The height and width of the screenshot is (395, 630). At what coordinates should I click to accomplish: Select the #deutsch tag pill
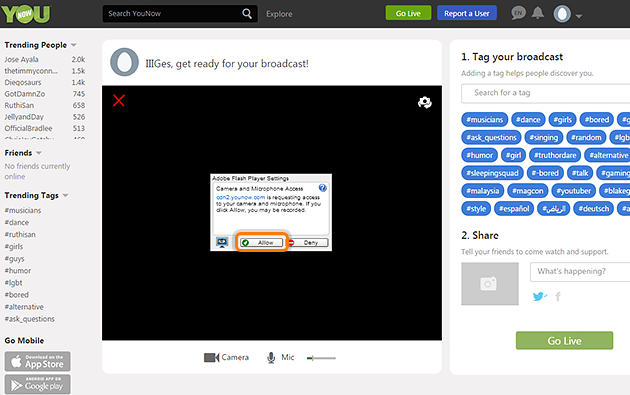pyautogui.click(x=593, y=209)
